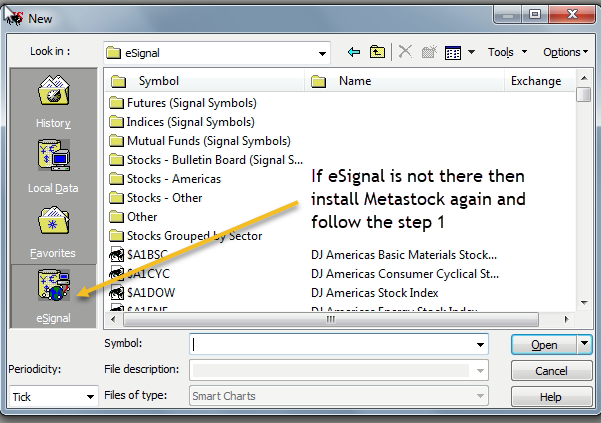
Task: Click the Open button
Action: tap(544, 345)
